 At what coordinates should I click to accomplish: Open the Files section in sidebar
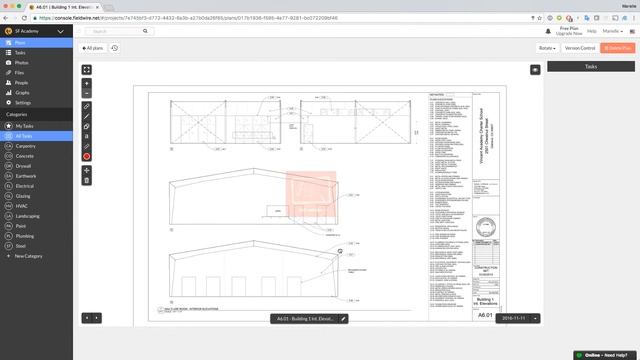click(x=36, y=73)
